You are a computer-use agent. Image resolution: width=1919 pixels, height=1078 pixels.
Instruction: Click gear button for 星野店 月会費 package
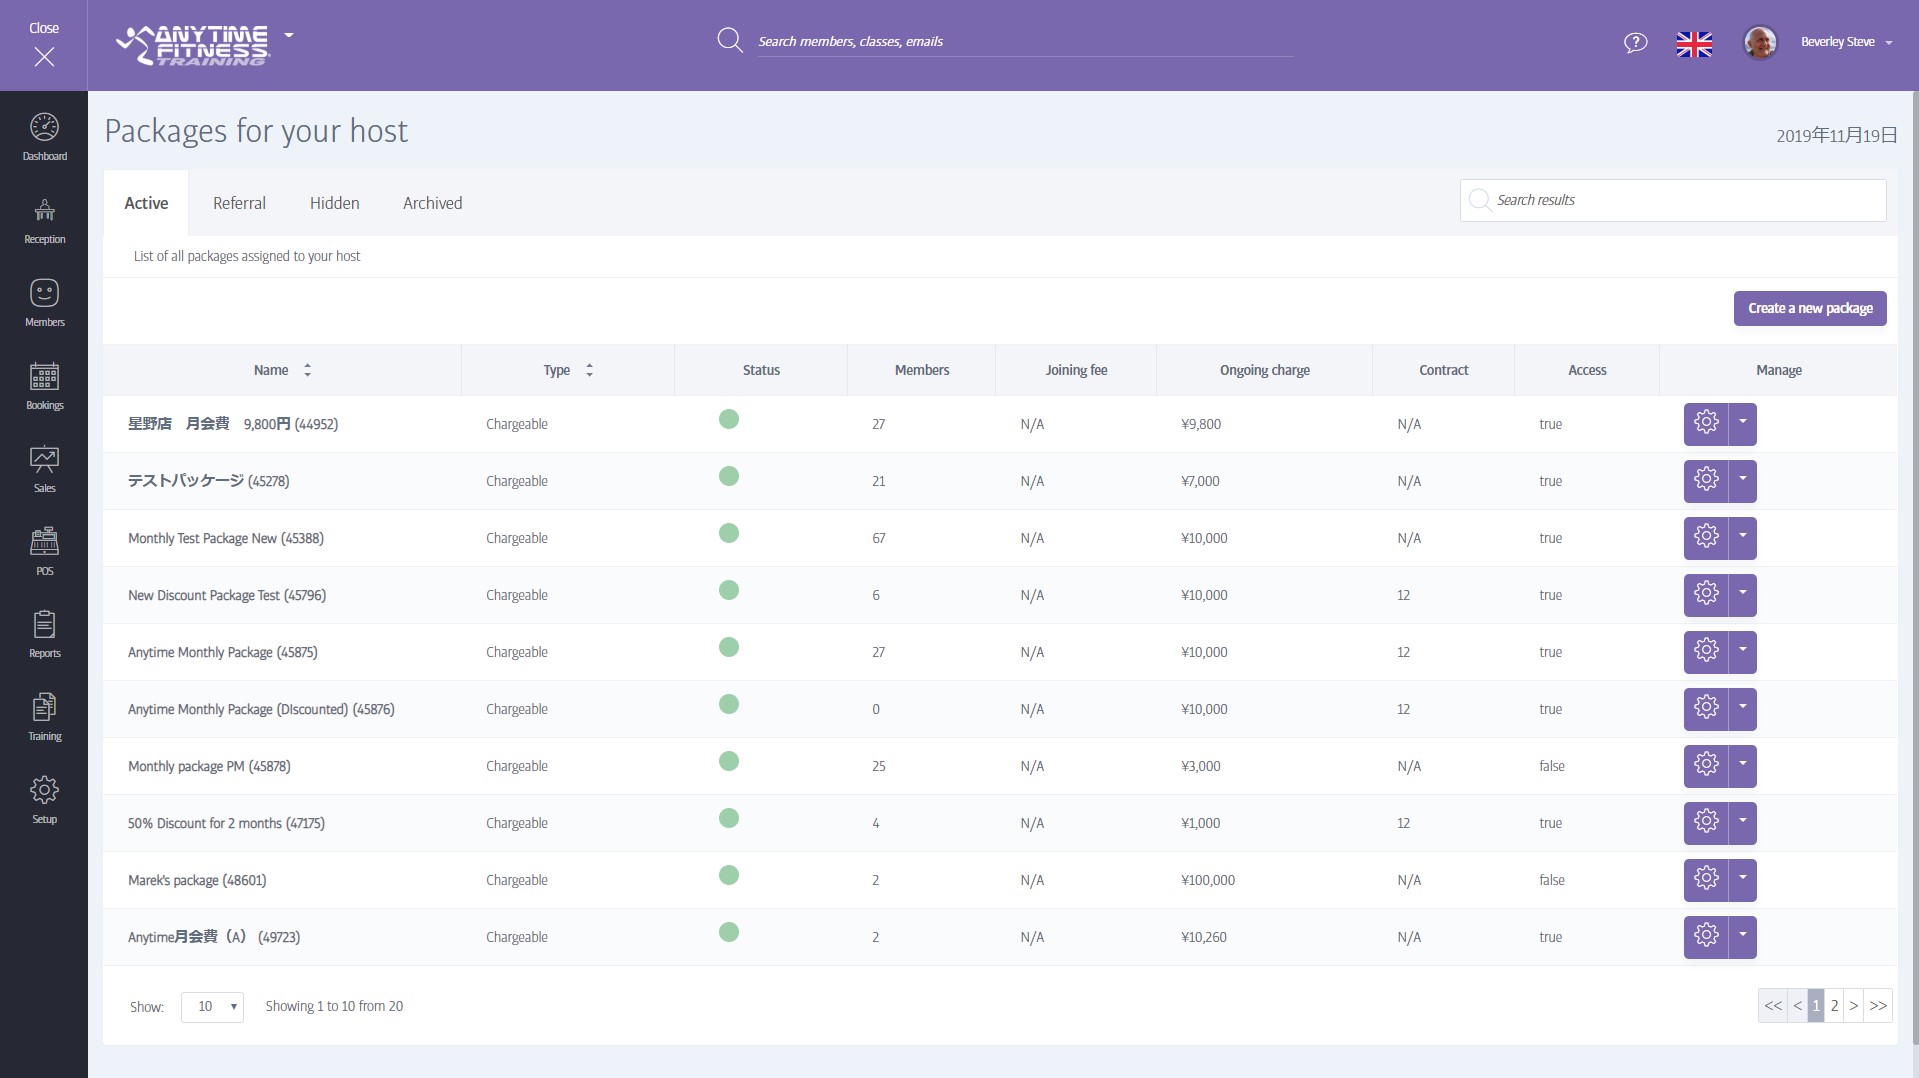click(x=1706, y=423)
